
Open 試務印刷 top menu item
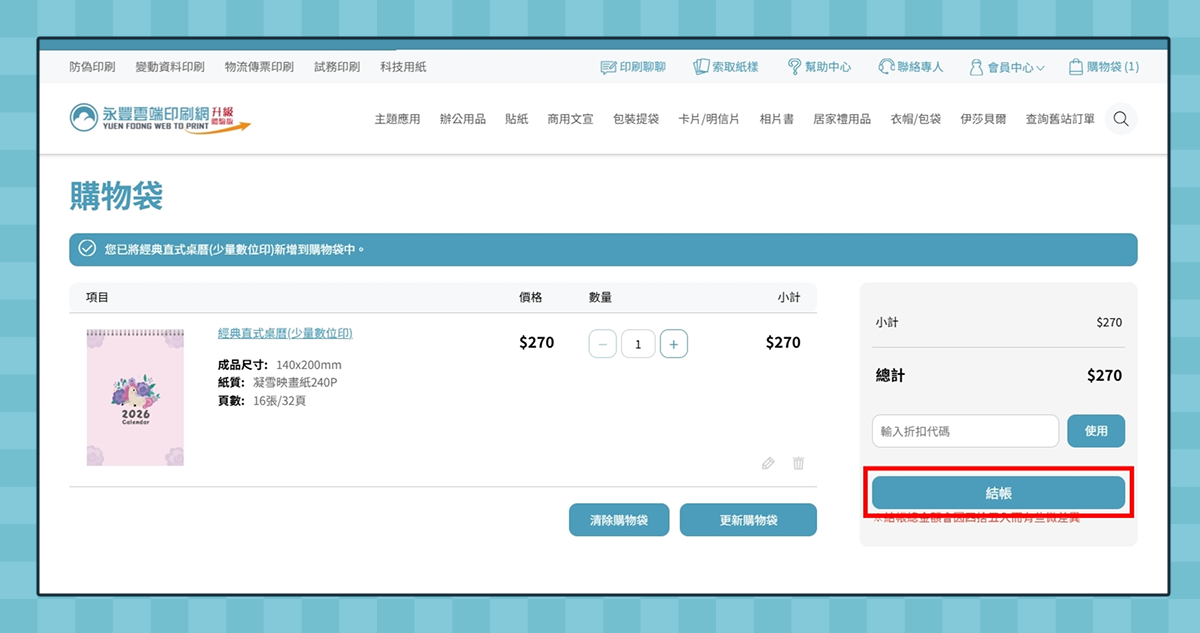(x=337, y=67)
